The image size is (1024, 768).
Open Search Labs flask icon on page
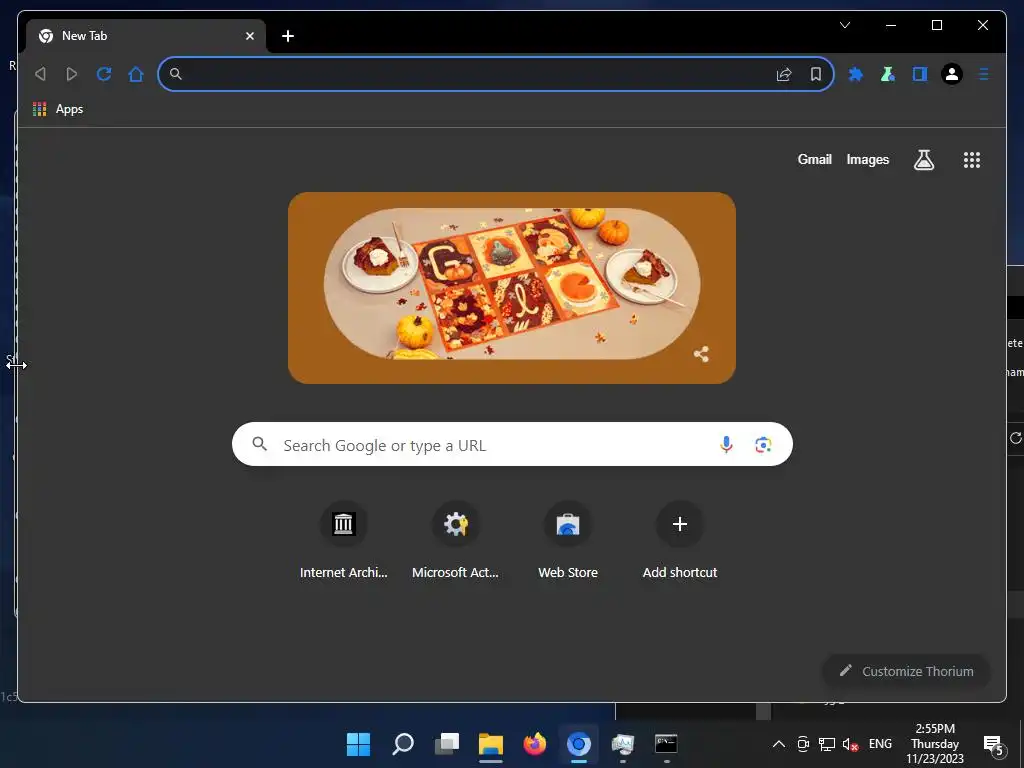(x=923, y=159)
